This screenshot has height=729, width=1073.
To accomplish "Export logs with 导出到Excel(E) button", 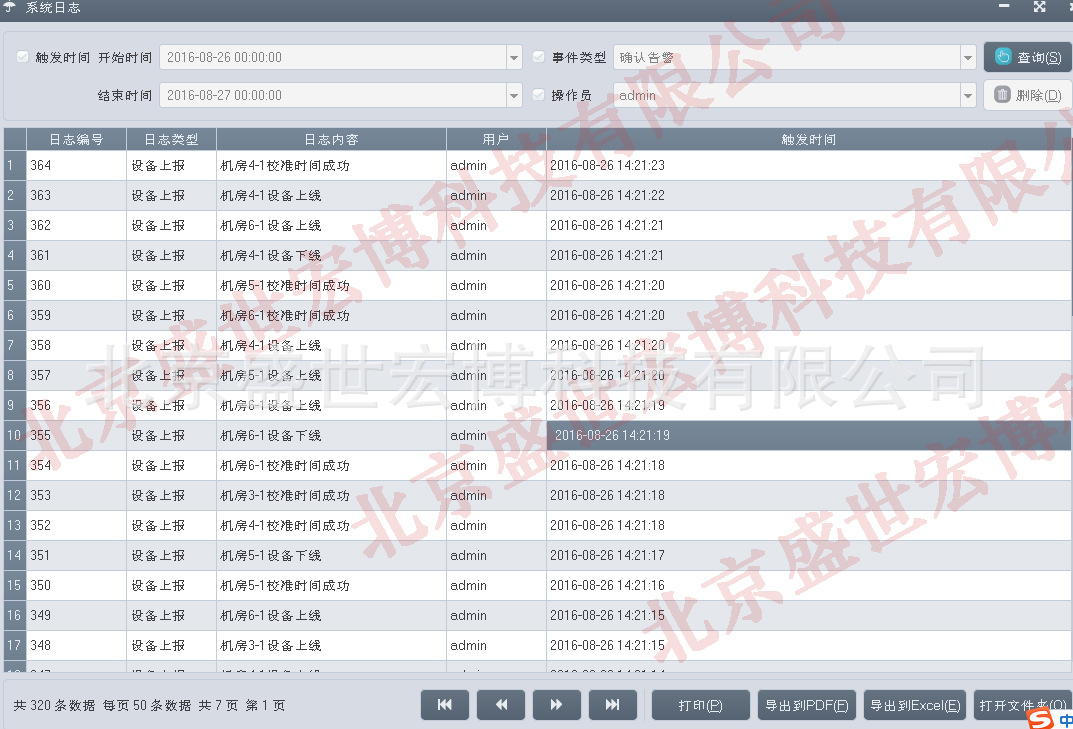I will click(x=915, y=705).
